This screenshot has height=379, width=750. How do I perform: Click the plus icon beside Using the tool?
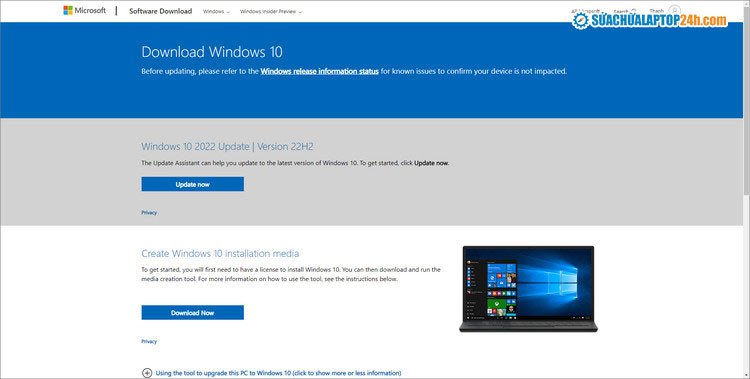[147, 373]
